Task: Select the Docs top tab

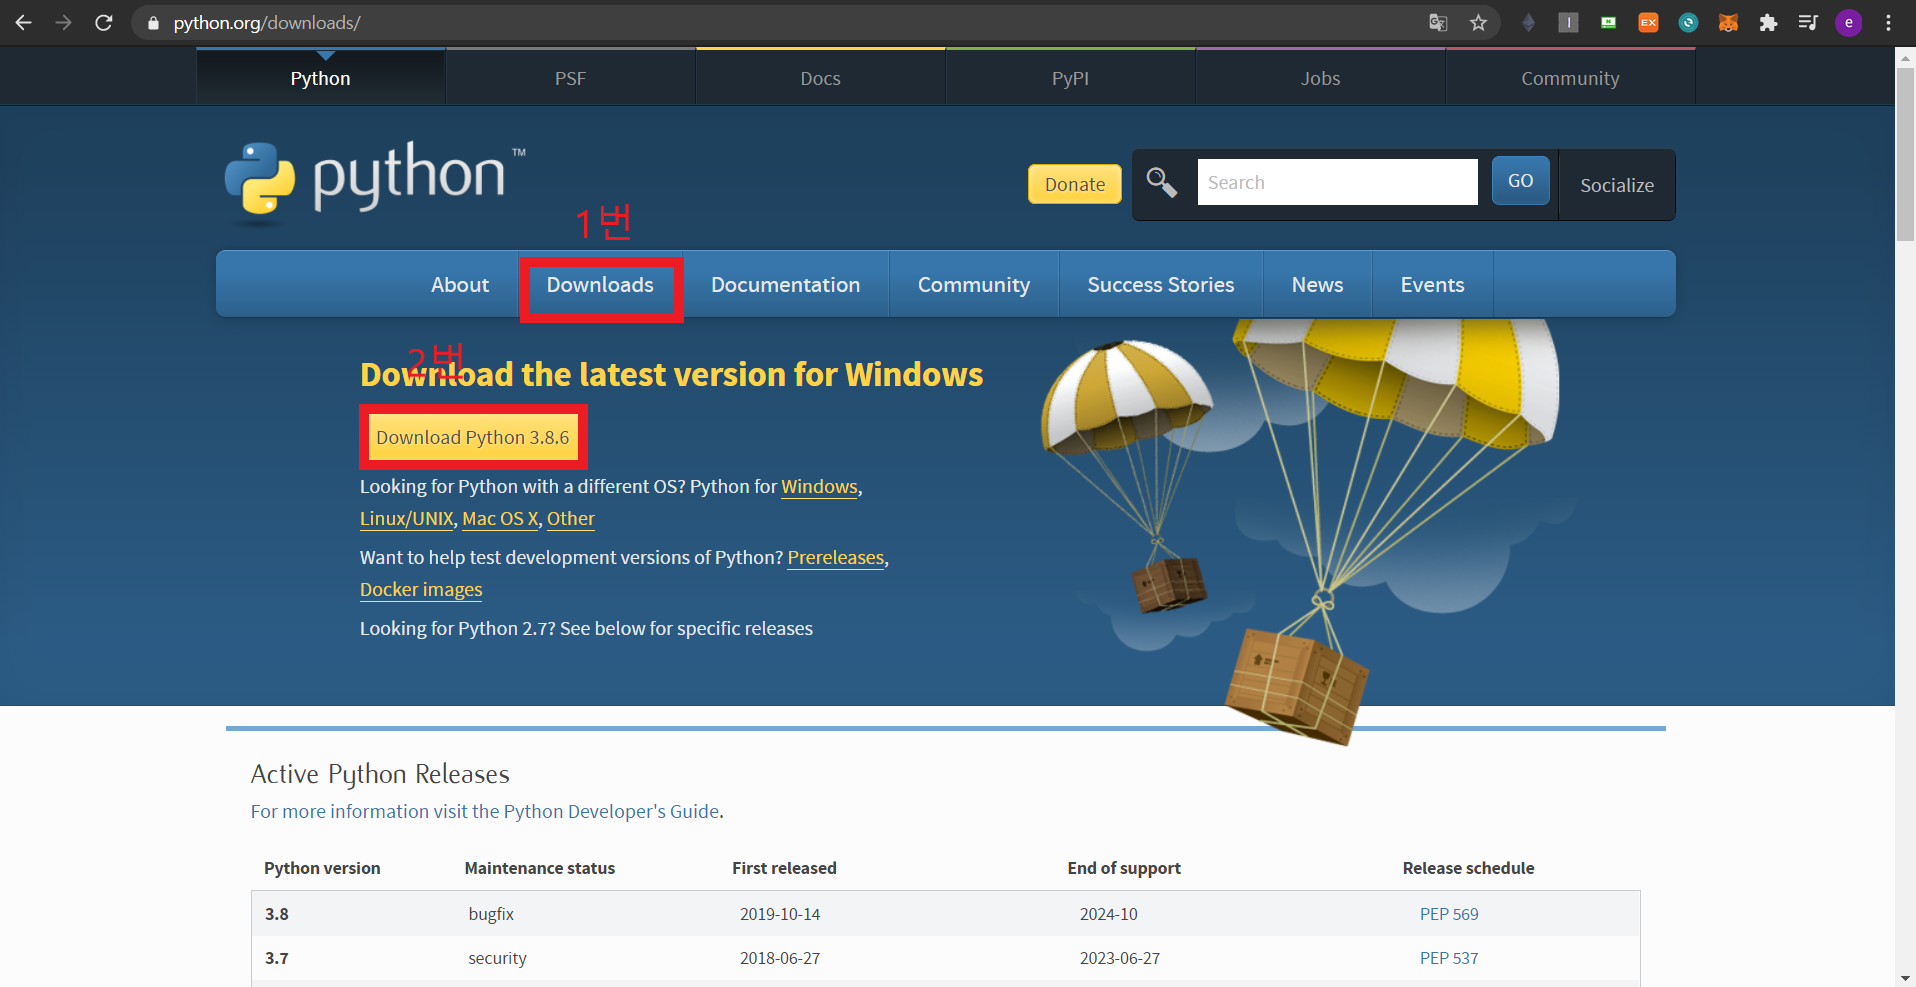Action: click(820, 78)
